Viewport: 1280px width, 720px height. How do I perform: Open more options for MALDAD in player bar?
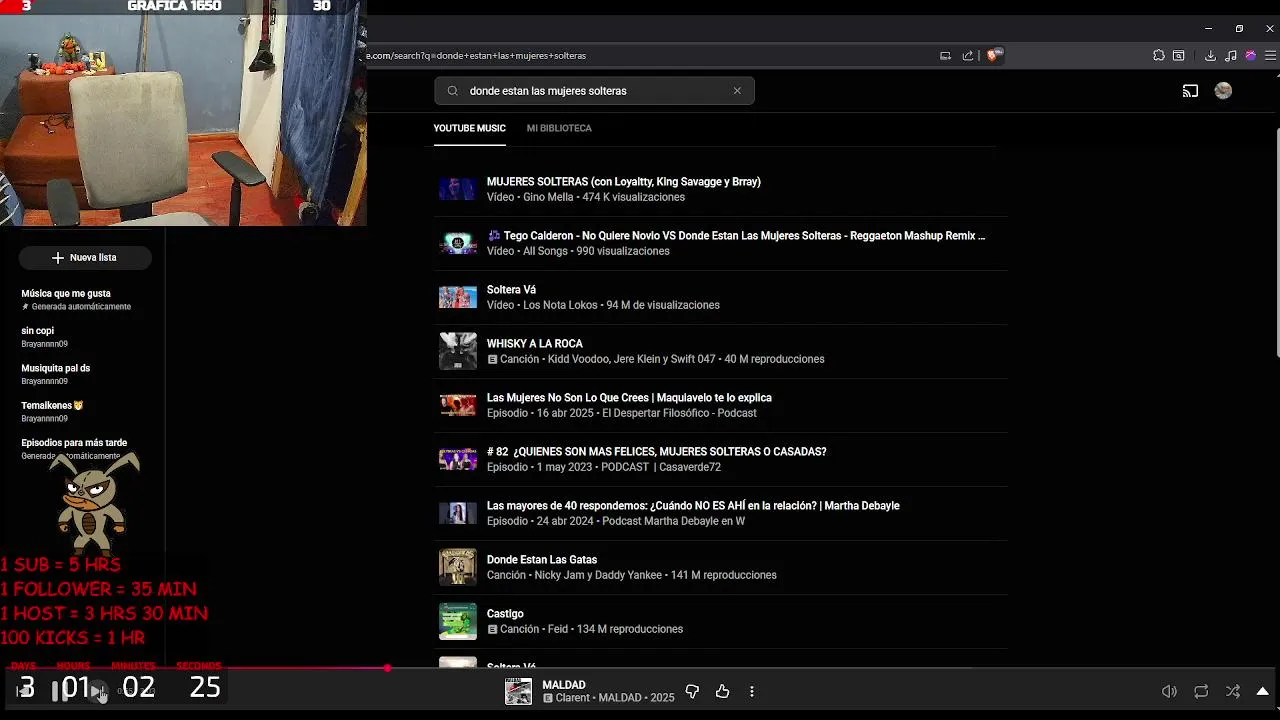pyautogui.click(x=751, y=691)
